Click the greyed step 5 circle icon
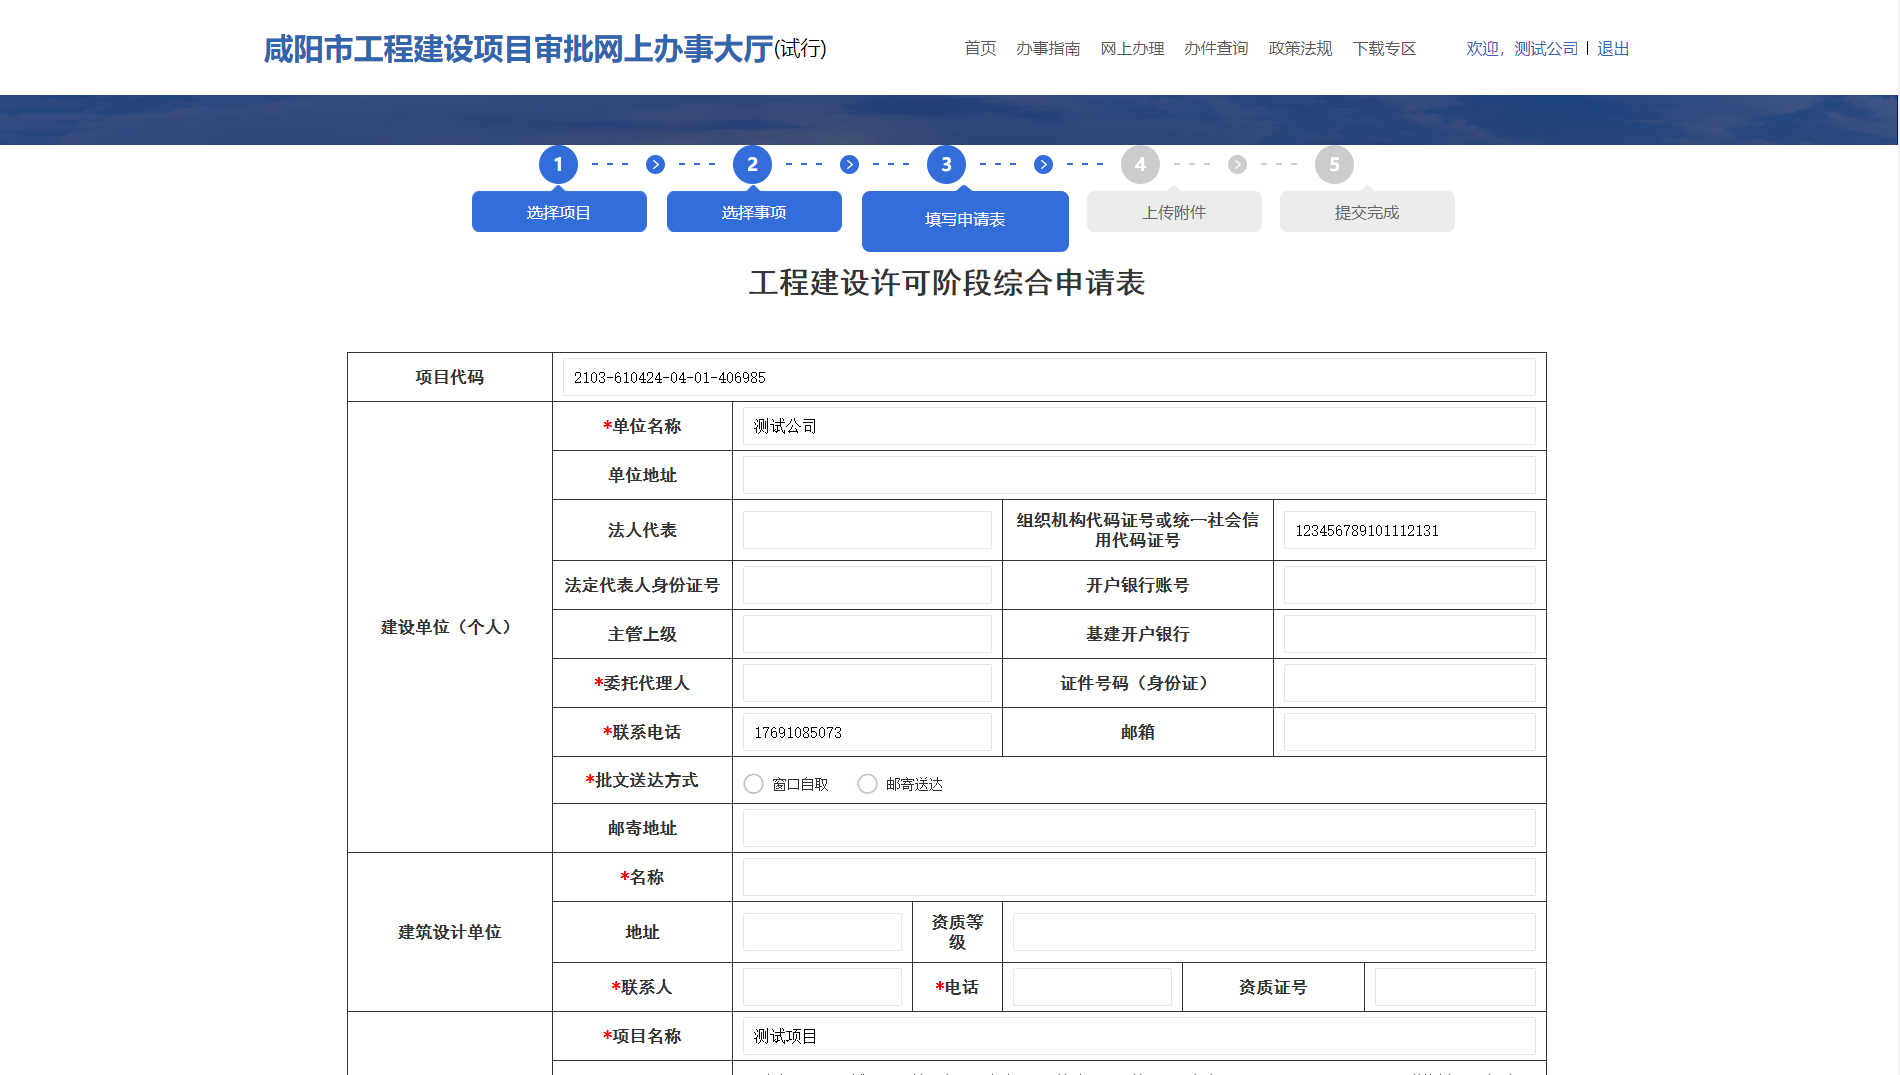This screenshot has width=1900, height=1075. [1334, 165]
